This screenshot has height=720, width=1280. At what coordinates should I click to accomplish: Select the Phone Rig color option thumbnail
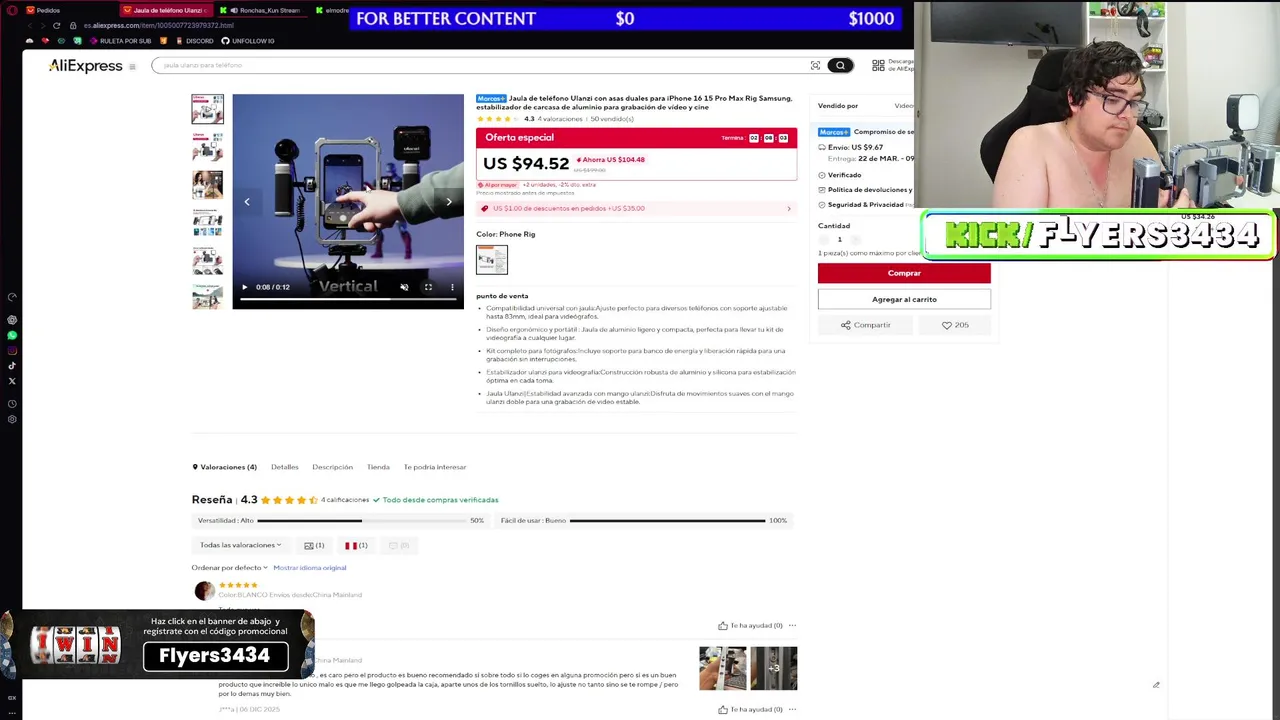(x=492, y=260)
